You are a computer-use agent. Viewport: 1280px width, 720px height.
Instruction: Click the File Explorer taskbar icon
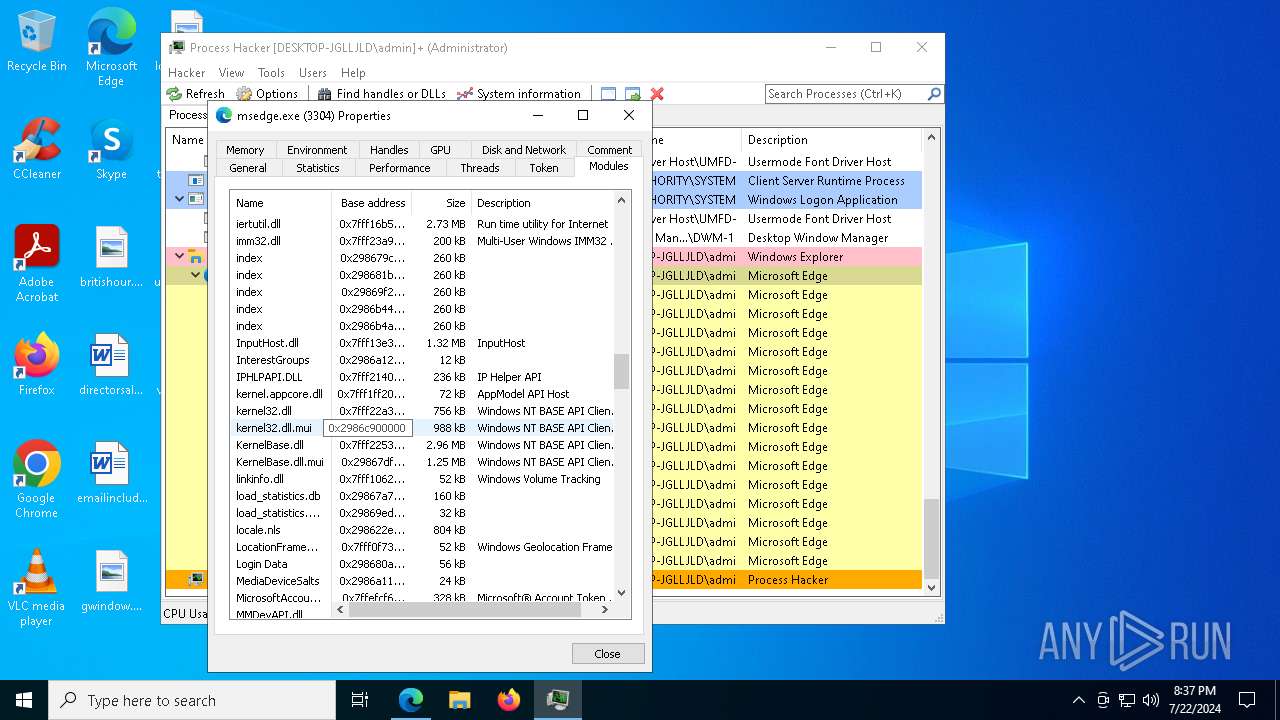460,700
